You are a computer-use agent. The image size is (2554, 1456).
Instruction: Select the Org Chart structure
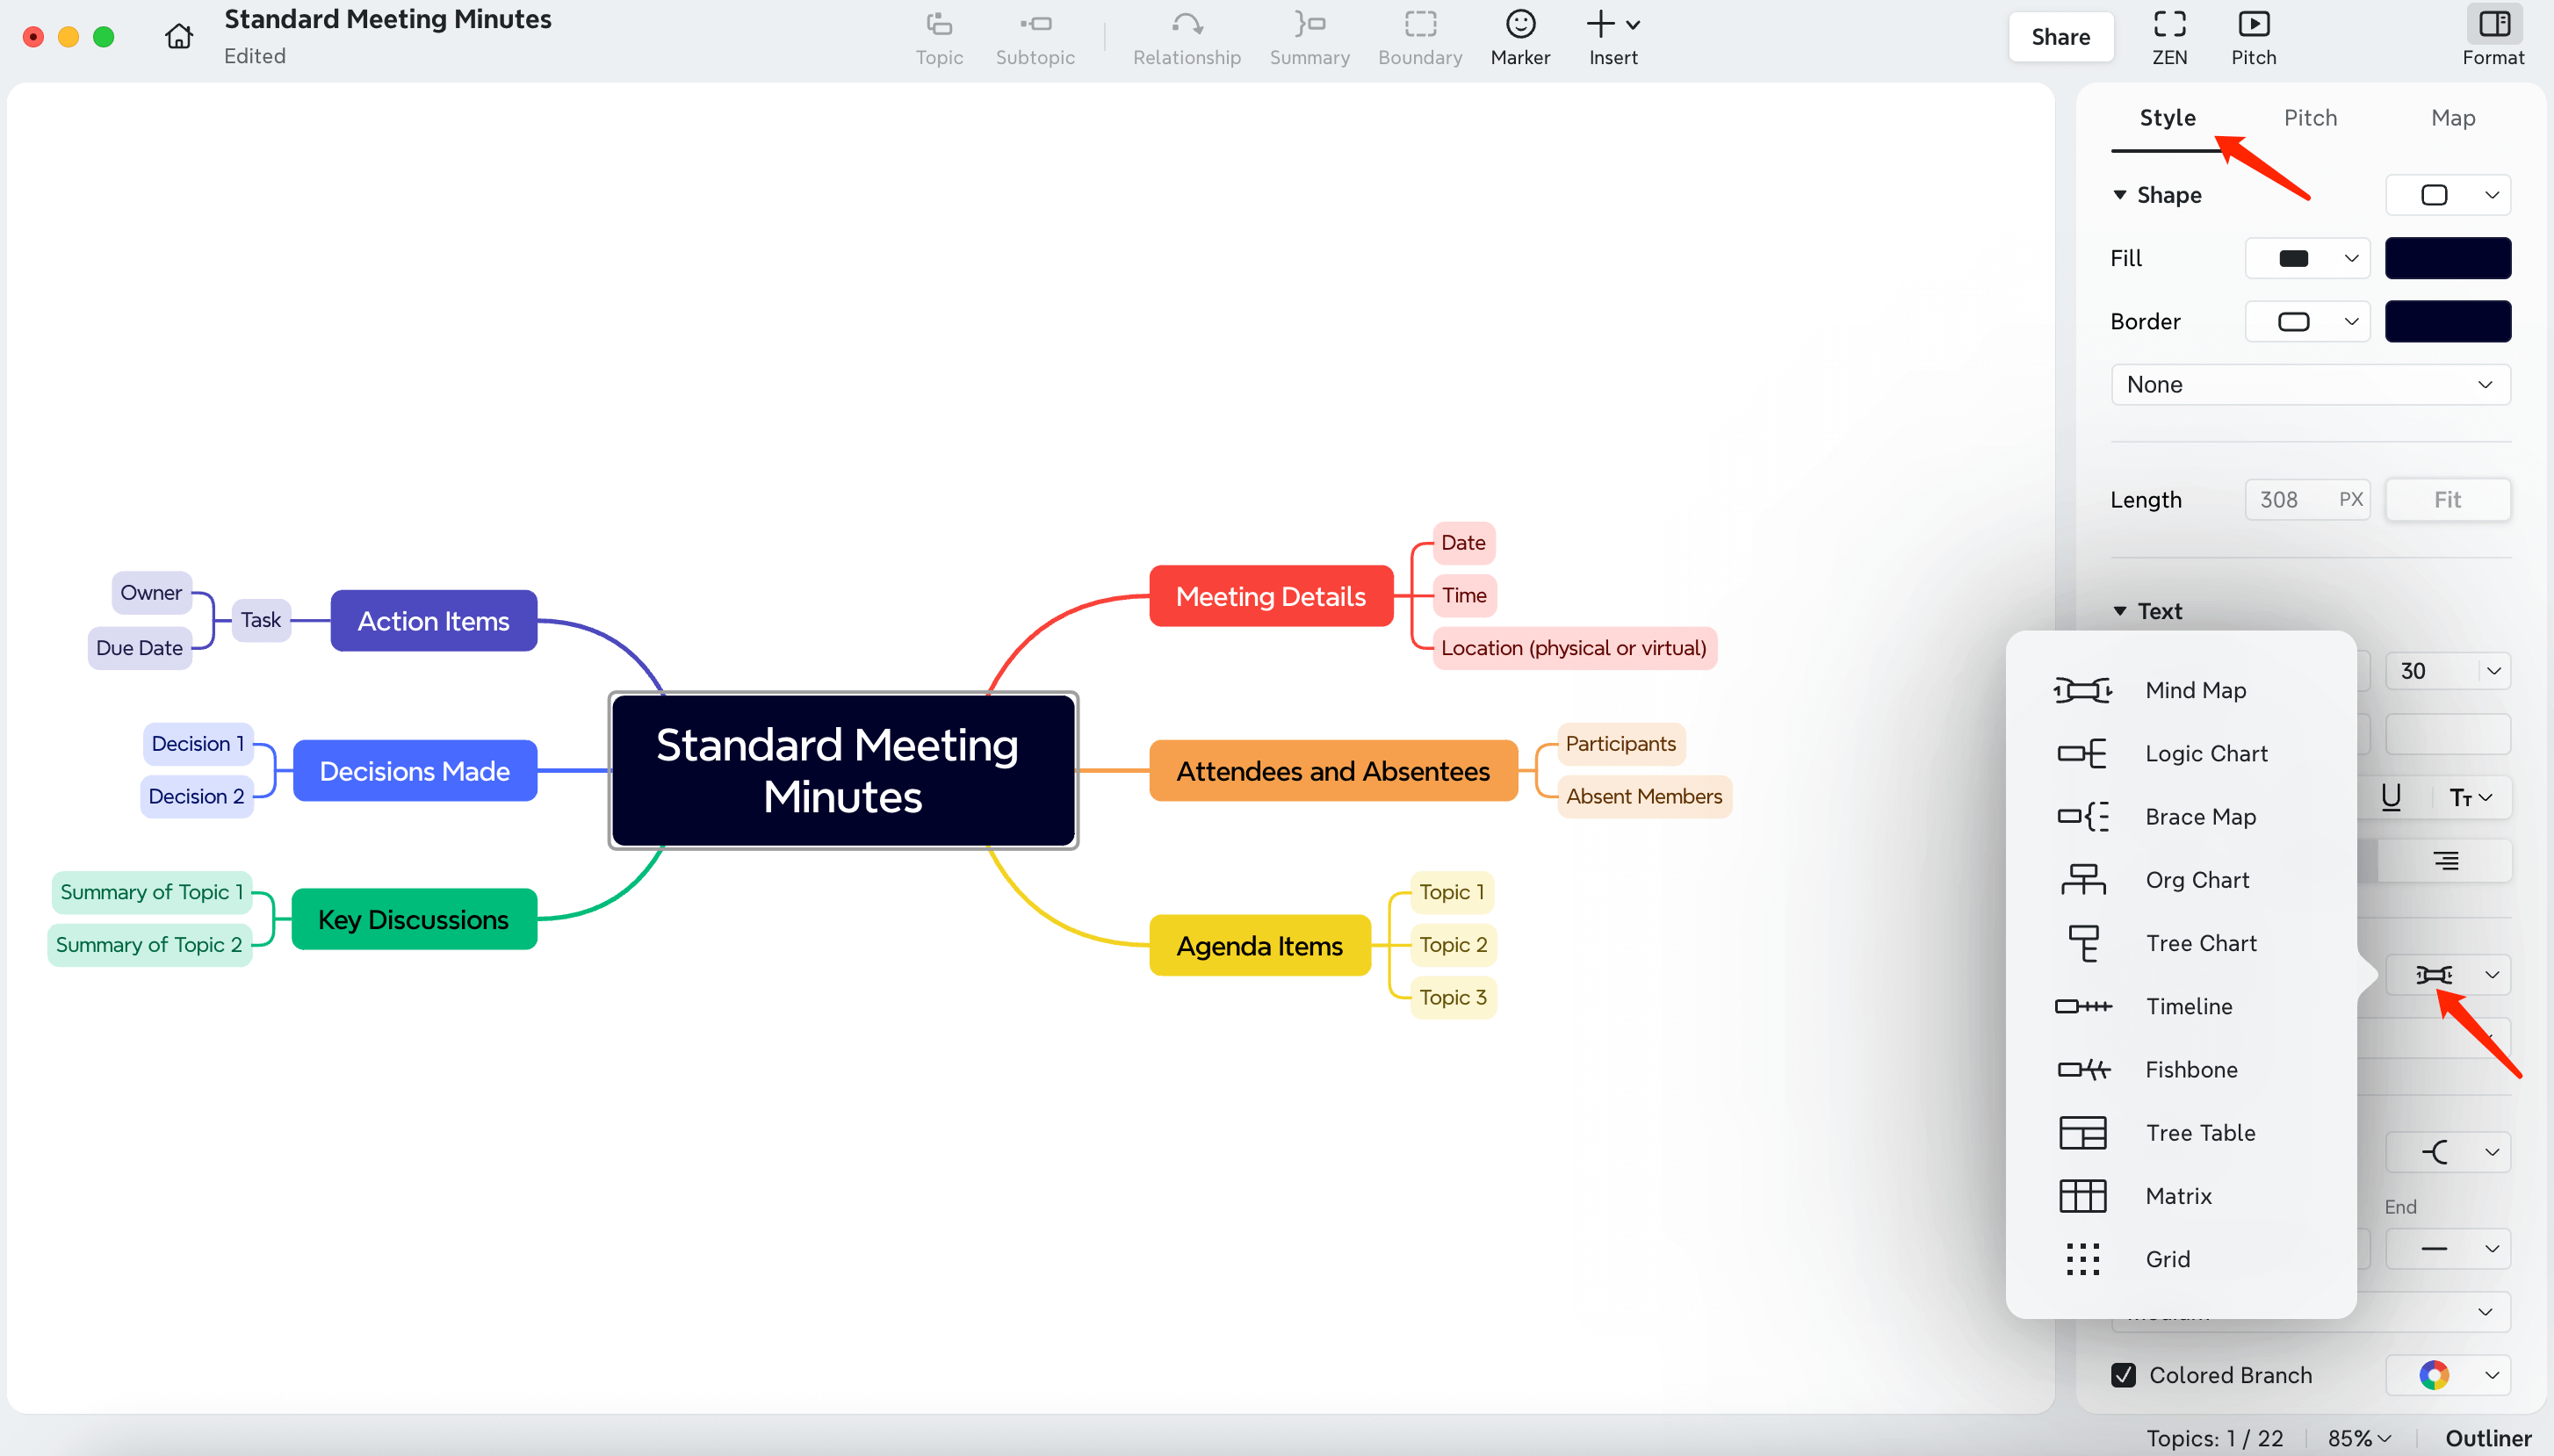tap(2196, 880)
